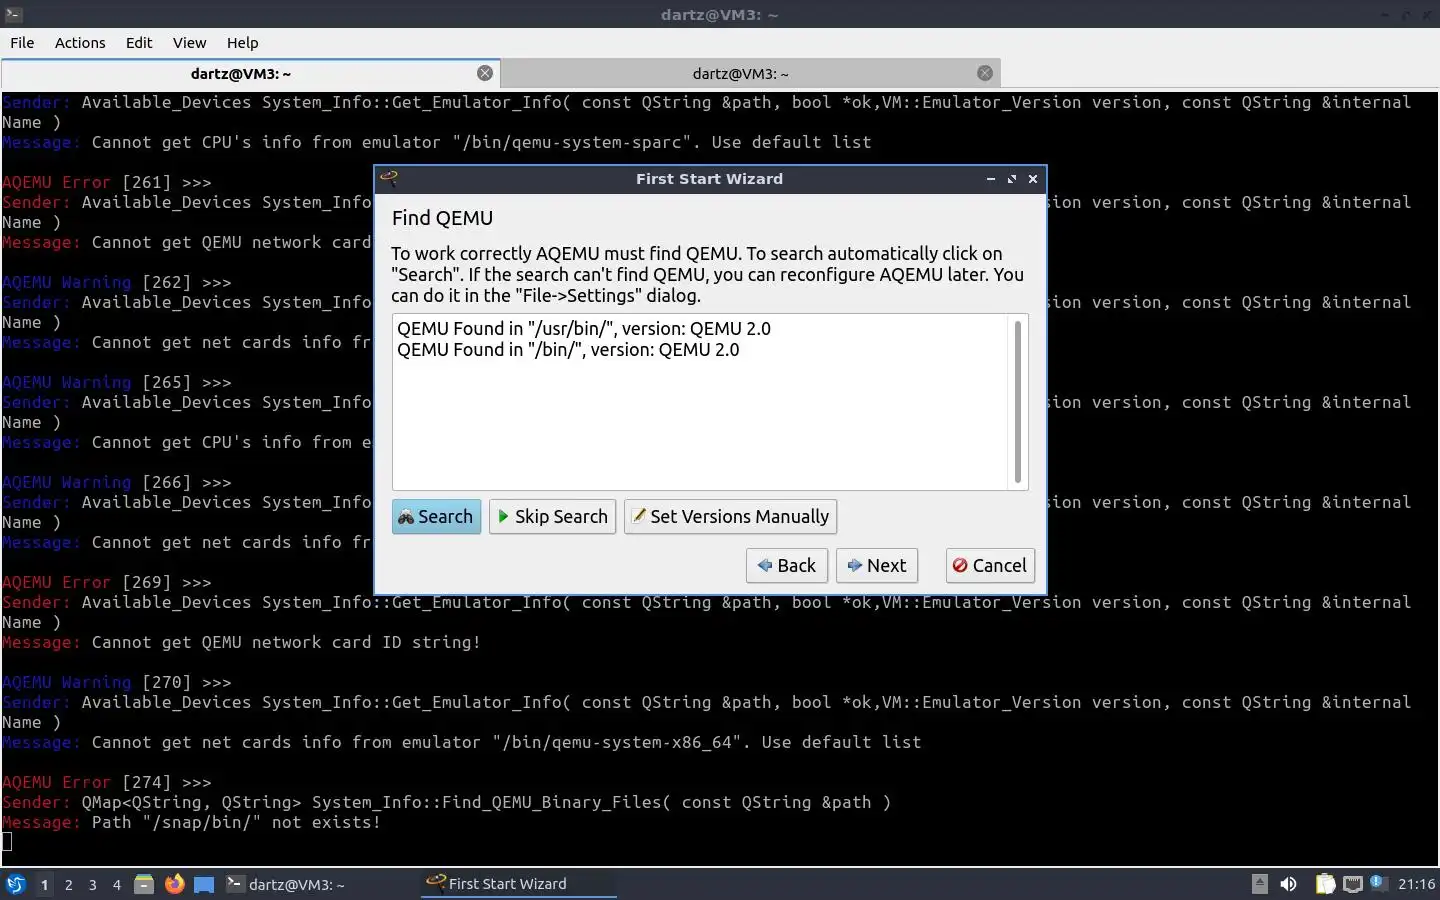Click Set Versions Manually button

click(x=730, y=517)
